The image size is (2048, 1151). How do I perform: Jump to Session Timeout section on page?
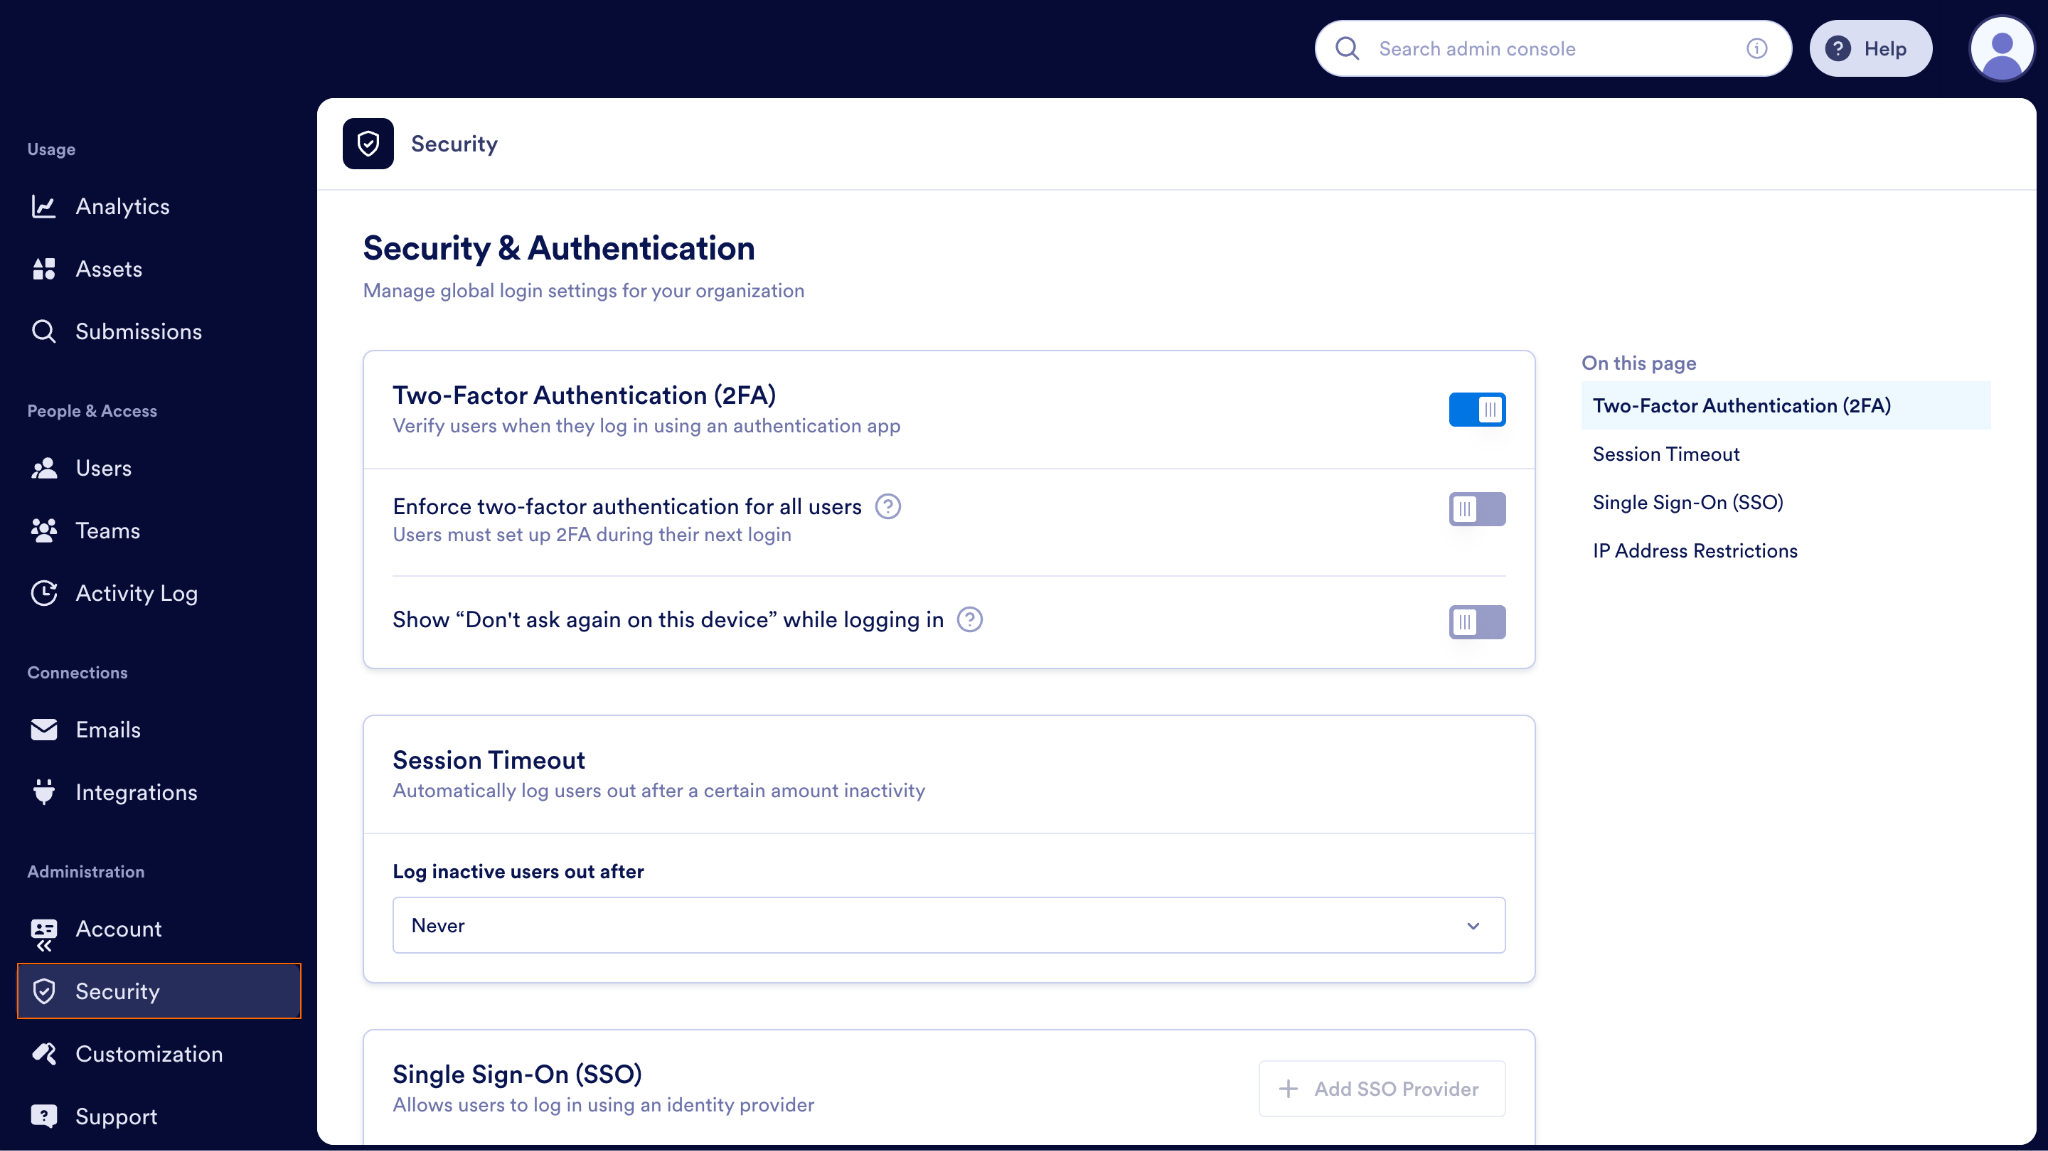pyautogui.click(x=1665, y=453)
